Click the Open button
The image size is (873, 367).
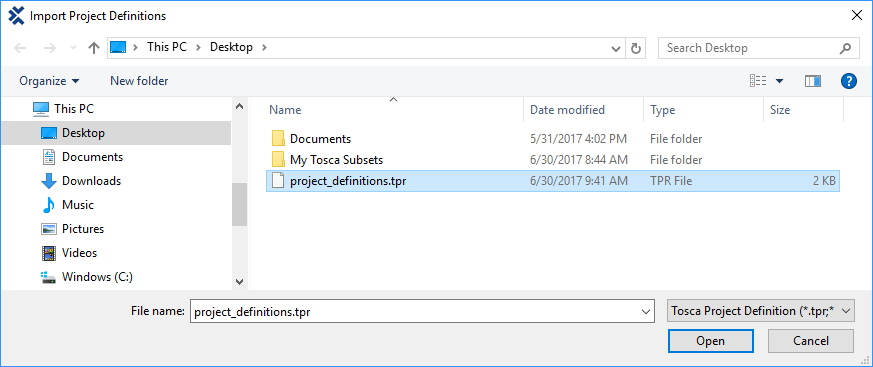(710, 341)
